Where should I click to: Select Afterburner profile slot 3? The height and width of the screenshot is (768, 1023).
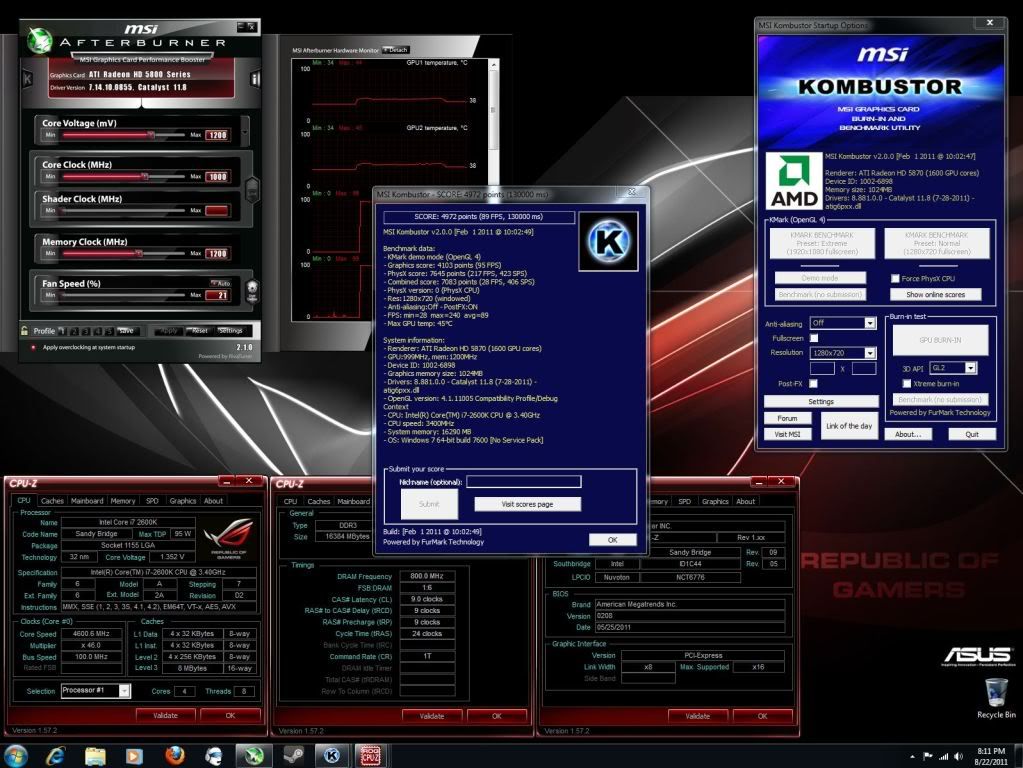(x=85, y=331)
